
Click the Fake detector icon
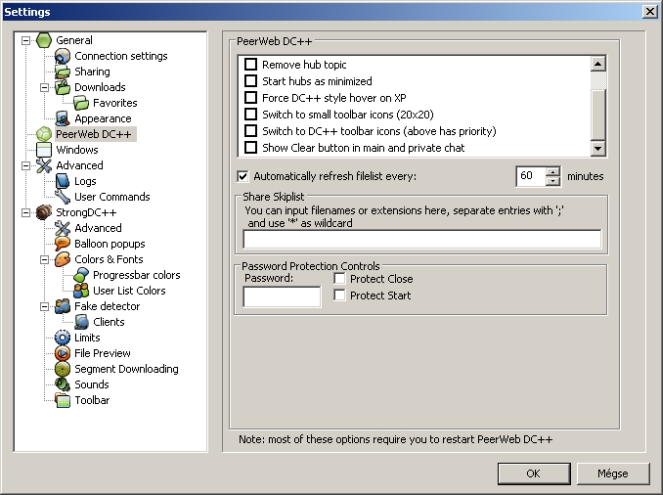click(63, 306)
